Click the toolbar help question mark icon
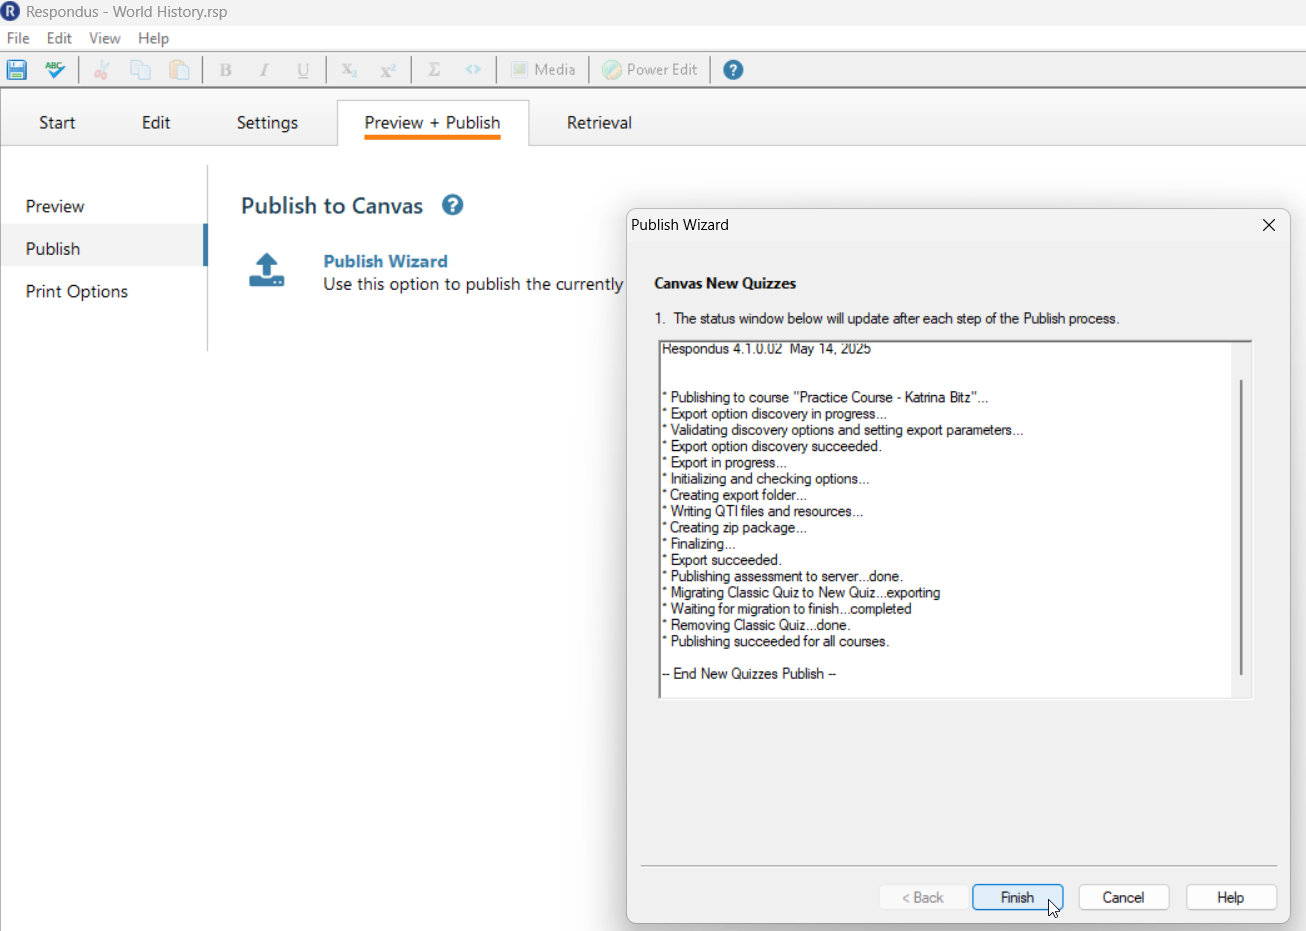The width and height of the screenshot is (1306, 931). (732, 69)
